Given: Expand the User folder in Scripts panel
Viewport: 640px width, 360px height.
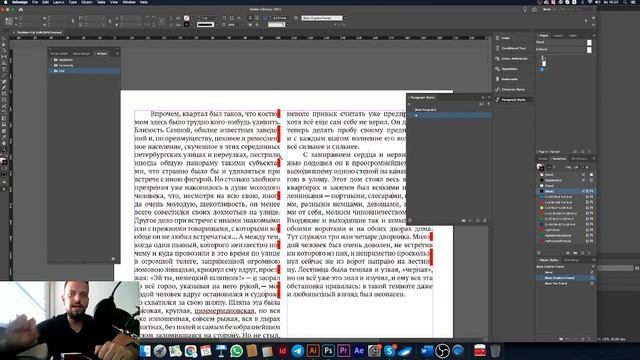Looking at the screenshot, I should 51,71.
